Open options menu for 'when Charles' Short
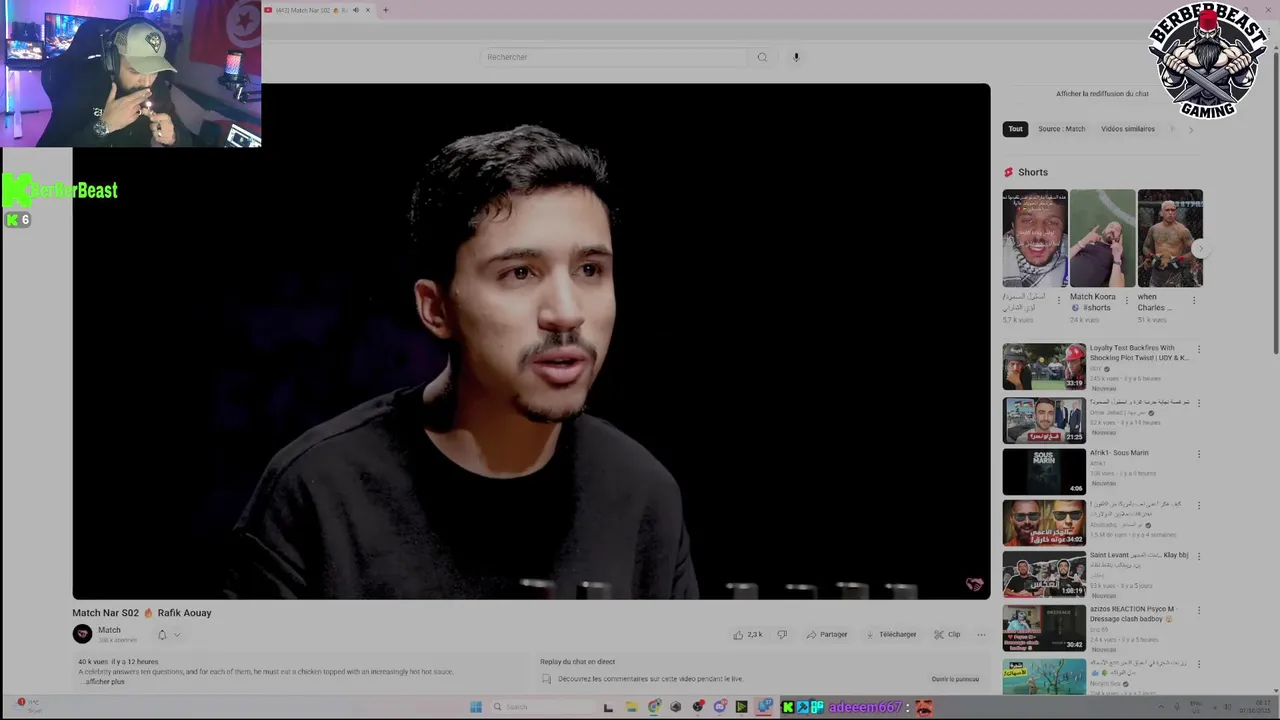The height and width of the screenshot is (720, 1280). pos(1193,299)
